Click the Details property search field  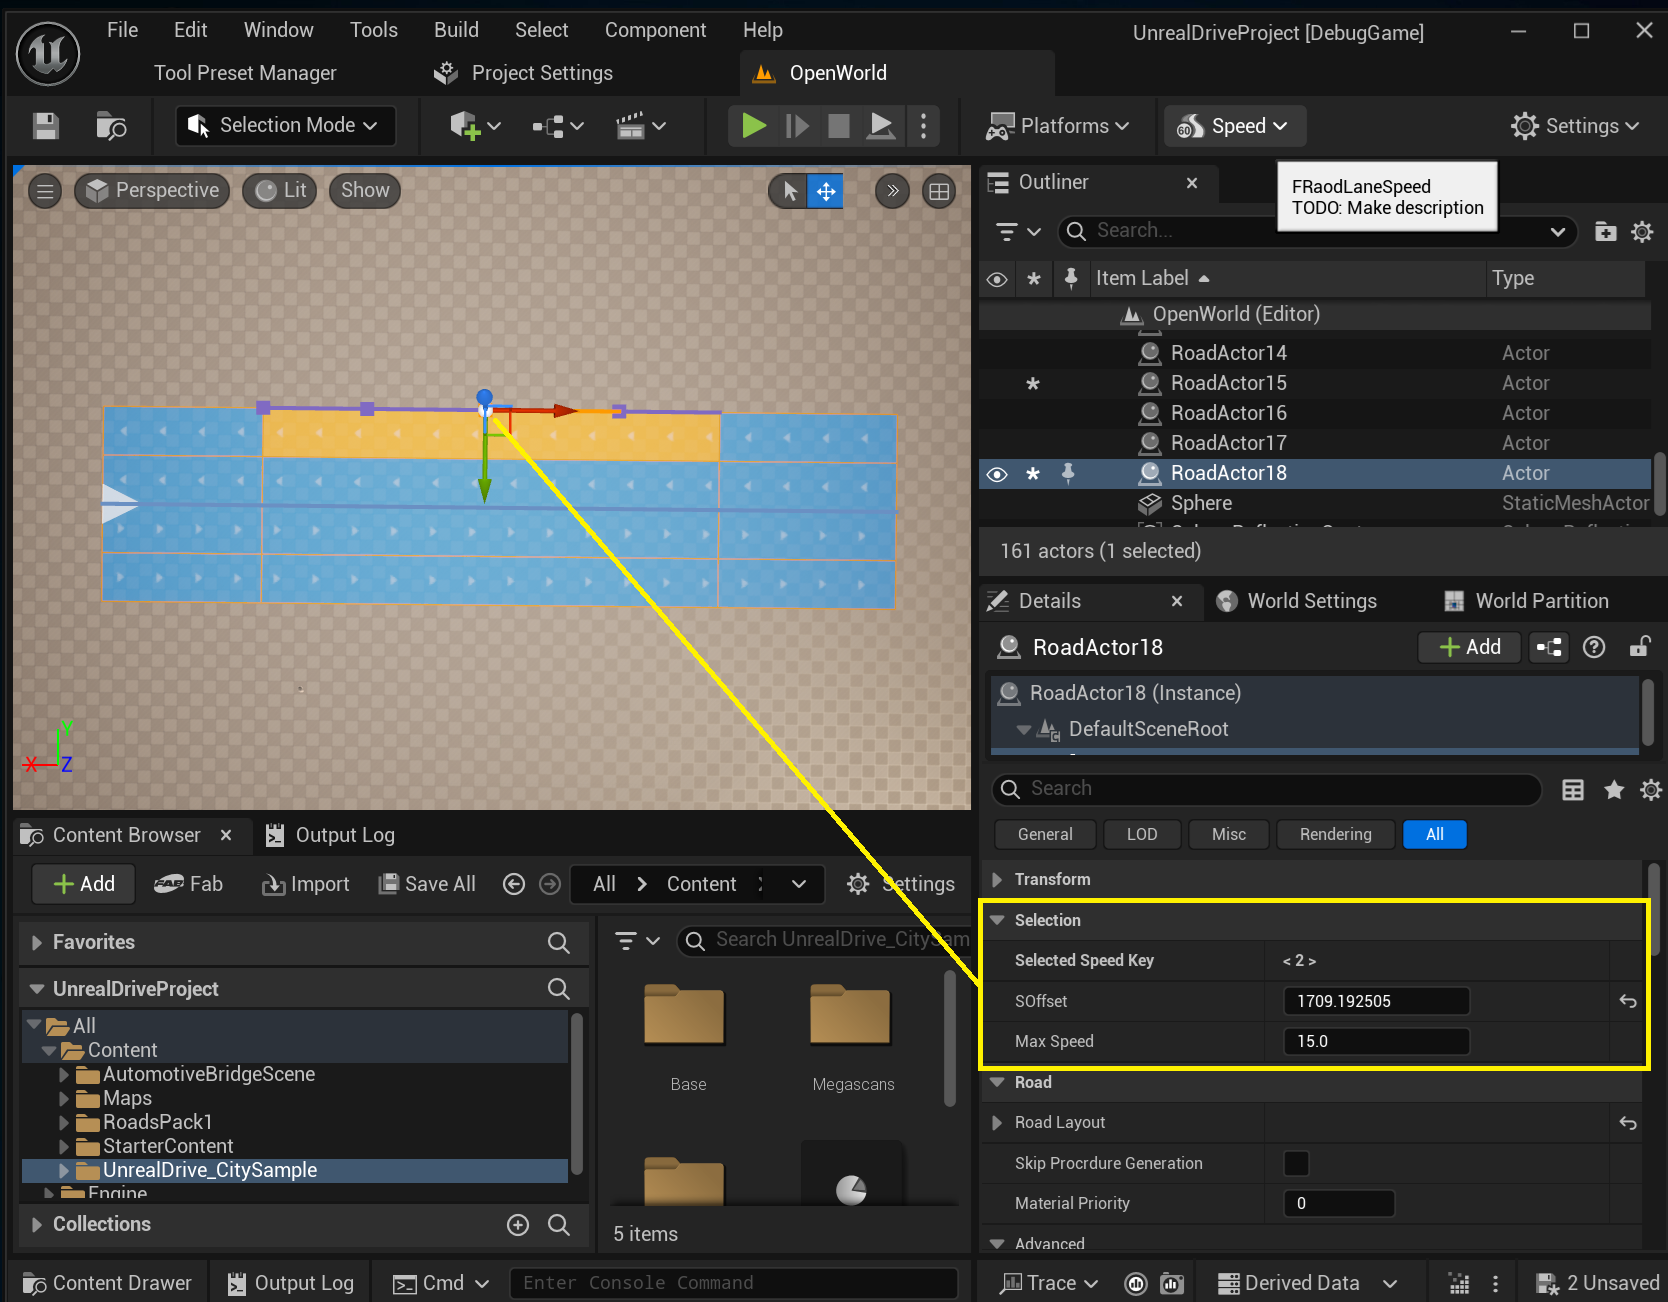1266,789
